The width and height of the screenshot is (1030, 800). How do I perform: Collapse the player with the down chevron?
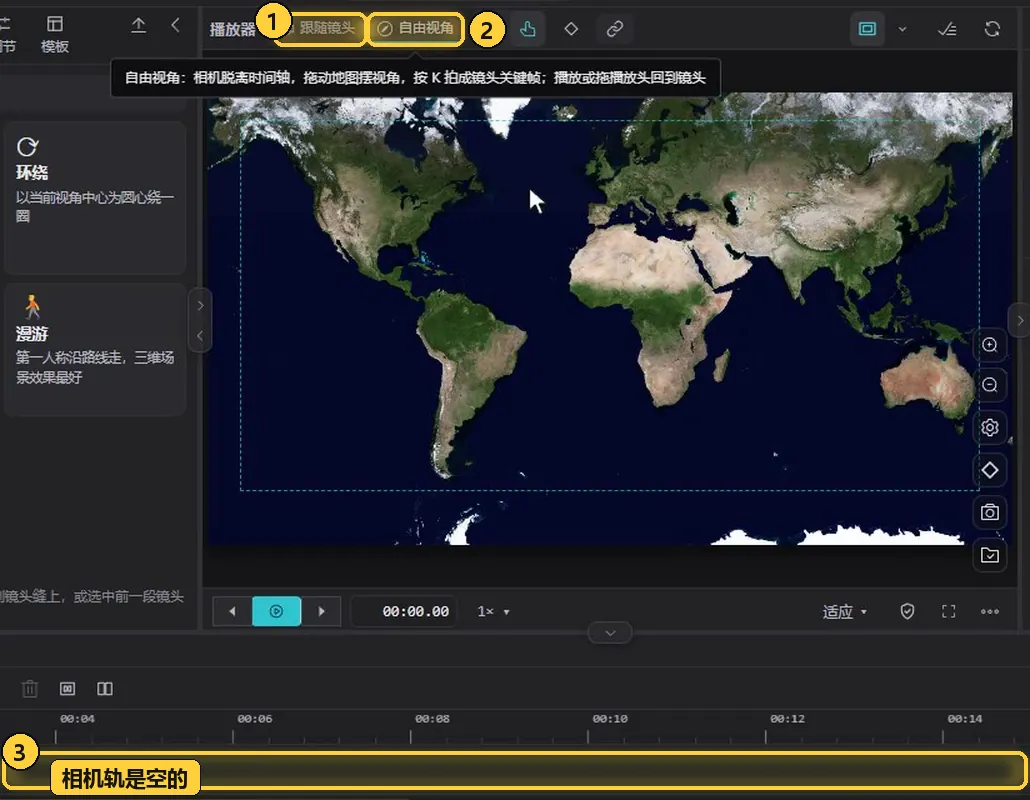click(610, 633)
